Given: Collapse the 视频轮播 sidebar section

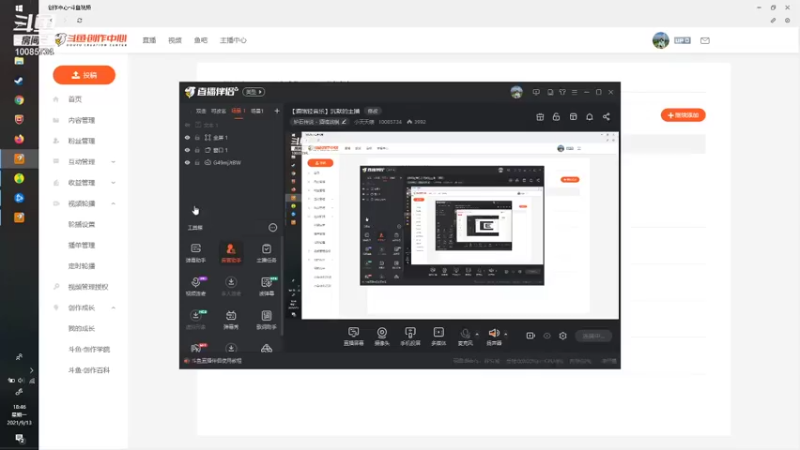Looking at the screenshot, I should pos(113,204).
